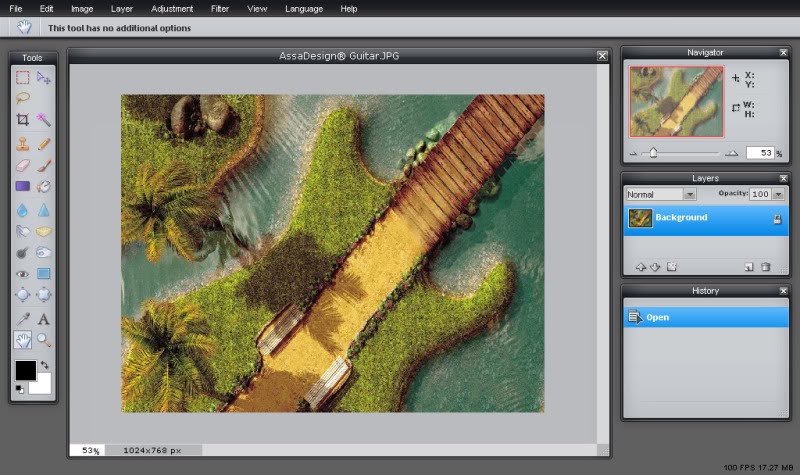Activate the Eraser tool
The image size is (800, 475).
pyautogui.click(x=22, y=165)
